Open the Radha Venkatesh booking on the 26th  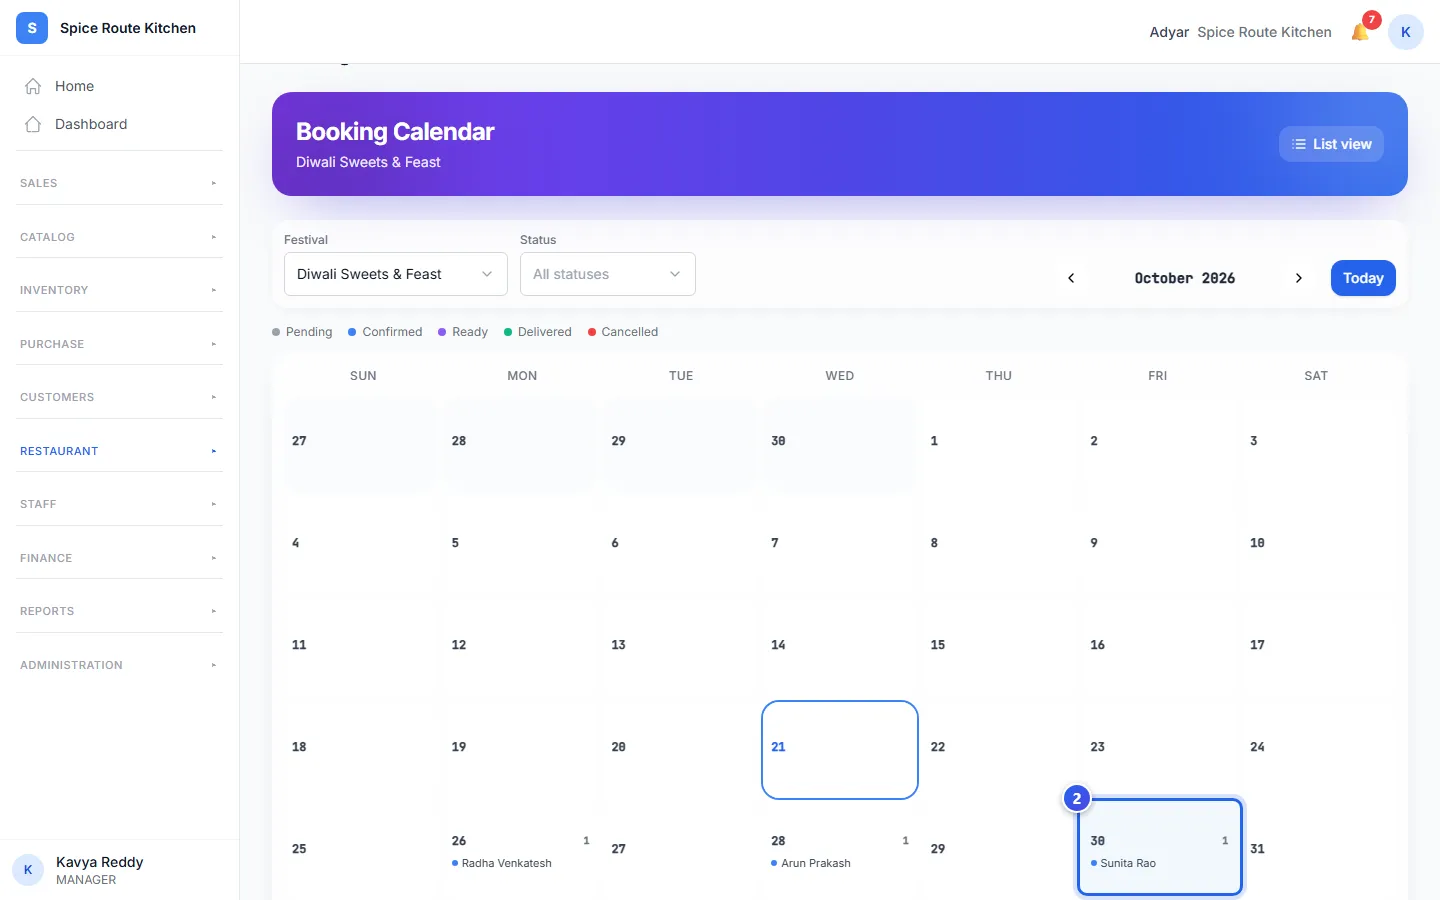tap(502, 863)
